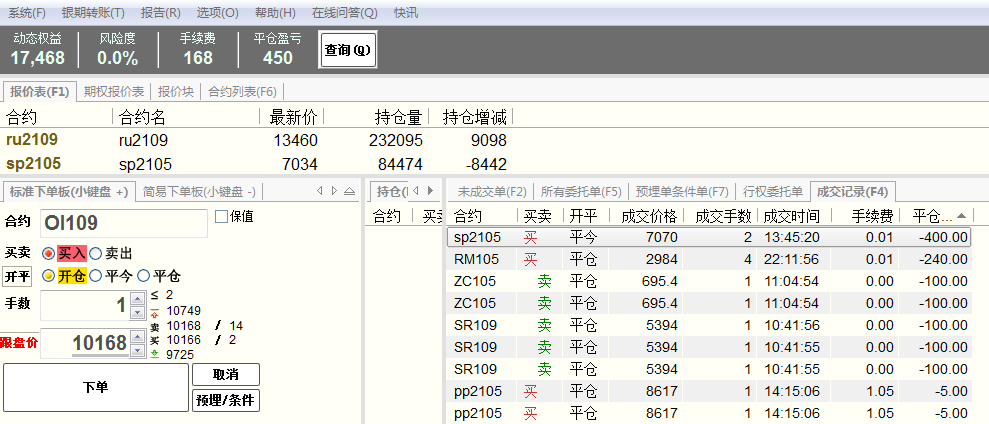Image resolution: width=989 pixels, height=424 pixels.
Task: Click the 查询(Q) button
Action: point(347,49)
